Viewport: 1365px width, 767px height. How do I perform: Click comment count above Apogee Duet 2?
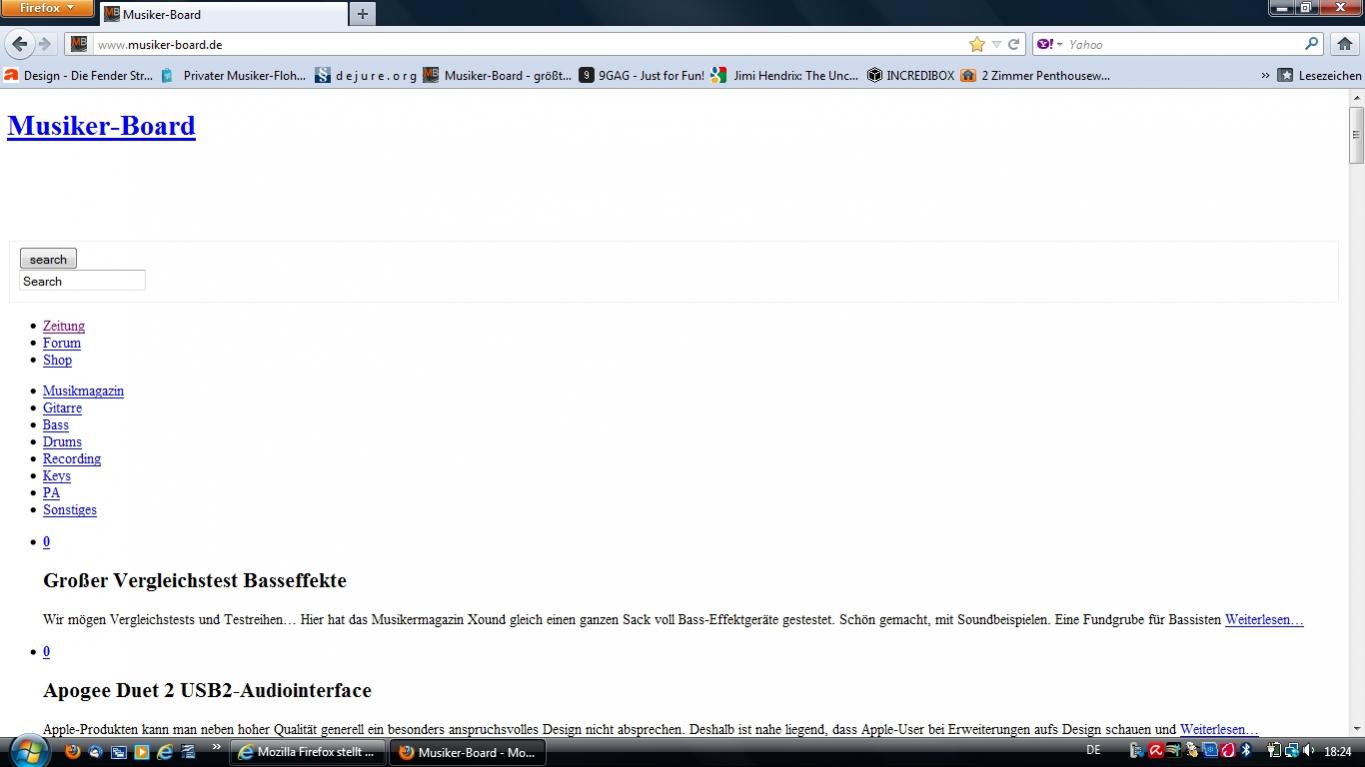[x=46, y=652]
